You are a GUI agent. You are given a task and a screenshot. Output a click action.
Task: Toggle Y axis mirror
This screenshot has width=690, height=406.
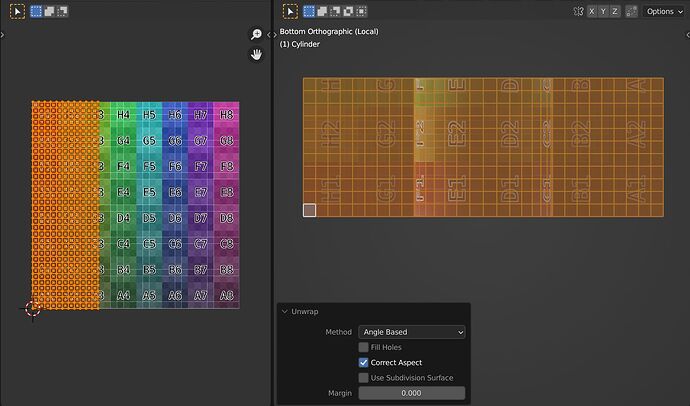pos(603,11)
